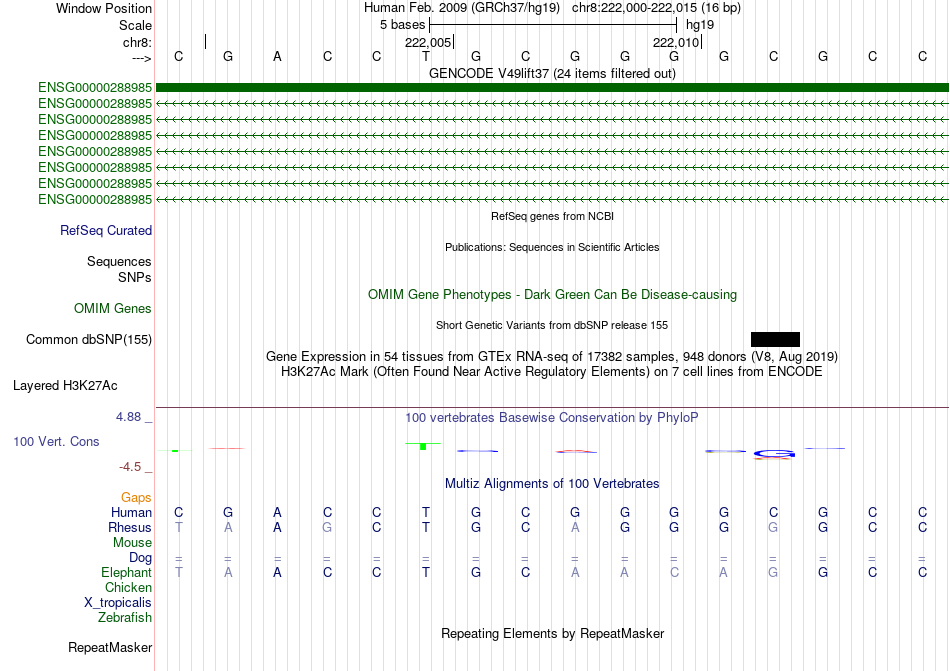Click Short Genetic Variants from dbSNP title

552,325
